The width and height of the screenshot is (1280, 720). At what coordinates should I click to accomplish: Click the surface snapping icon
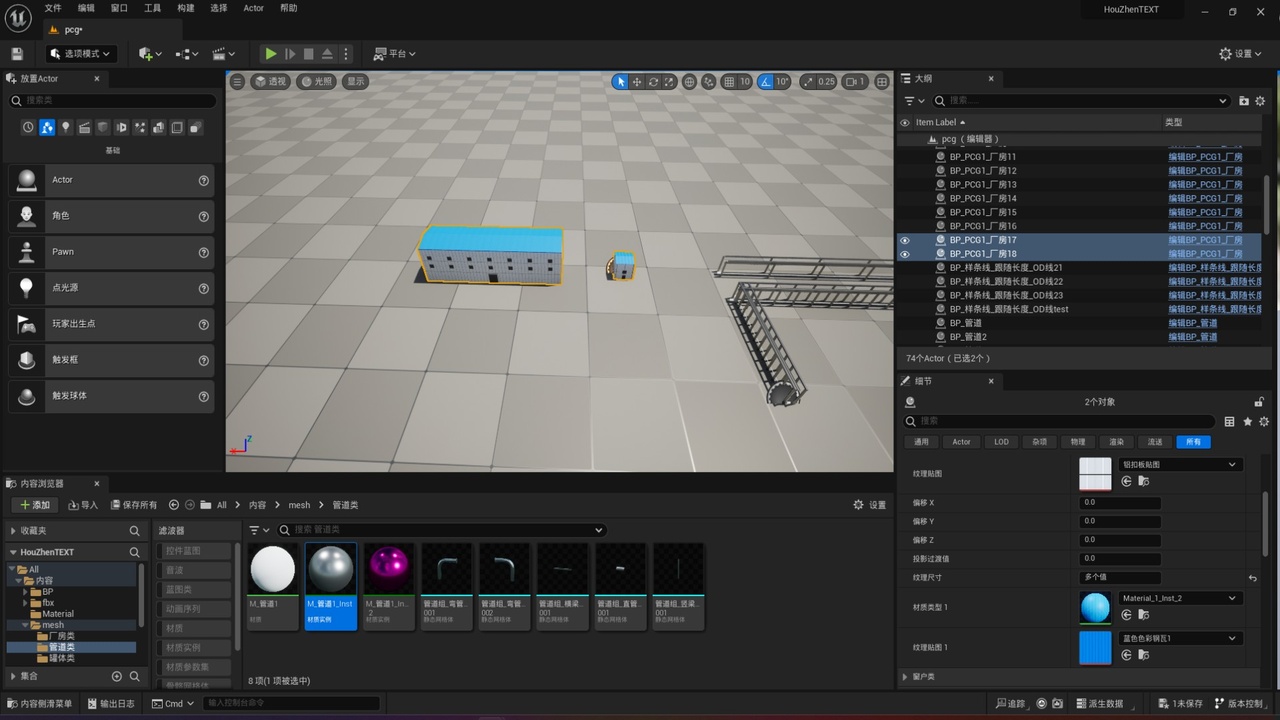point(709,82)
